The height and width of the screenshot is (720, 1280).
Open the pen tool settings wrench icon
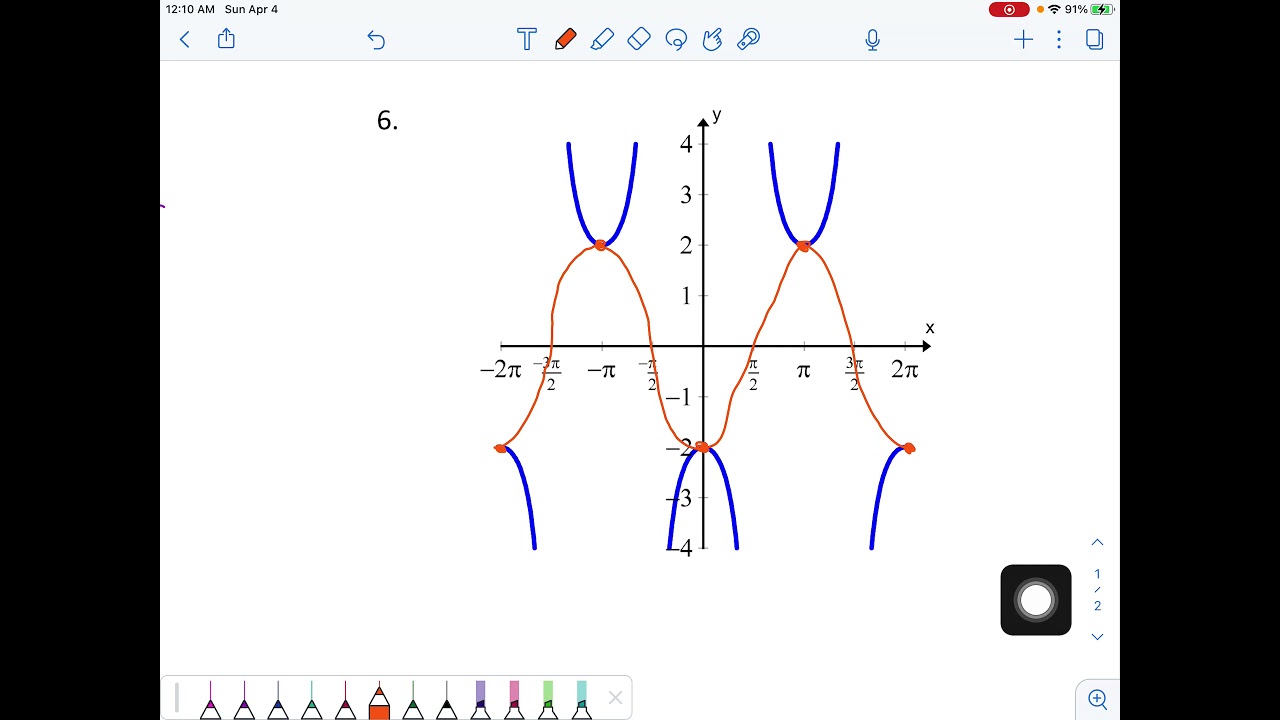[748, 39]
